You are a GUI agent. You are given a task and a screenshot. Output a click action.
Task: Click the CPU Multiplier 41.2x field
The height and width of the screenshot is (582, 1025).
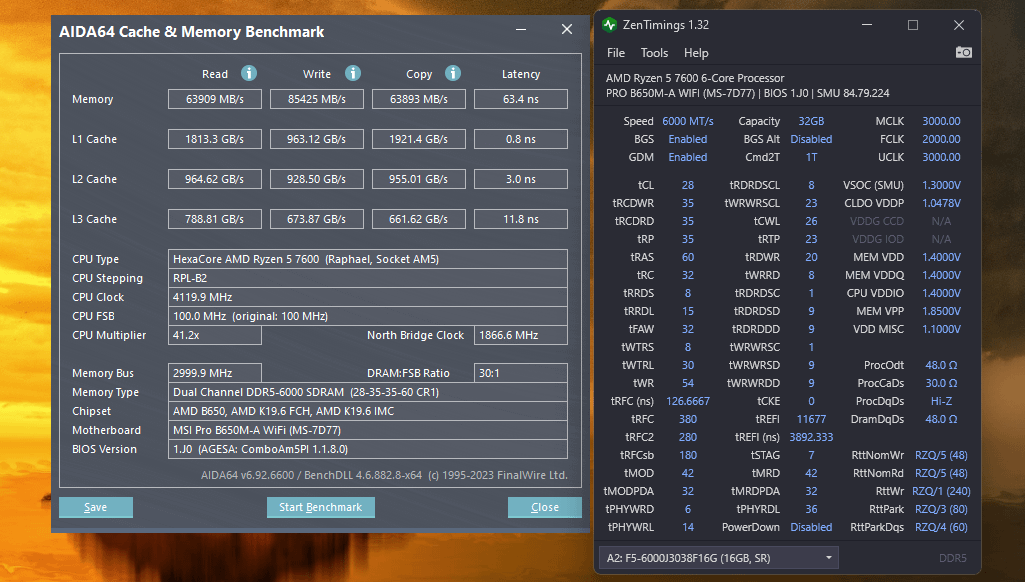(214, 335)
